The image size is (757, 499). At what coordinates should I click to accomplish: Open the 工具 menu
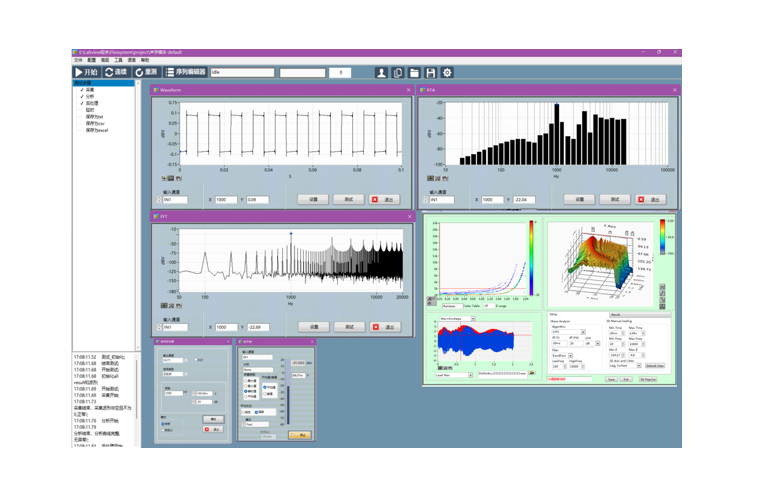[x=118, y=61]
